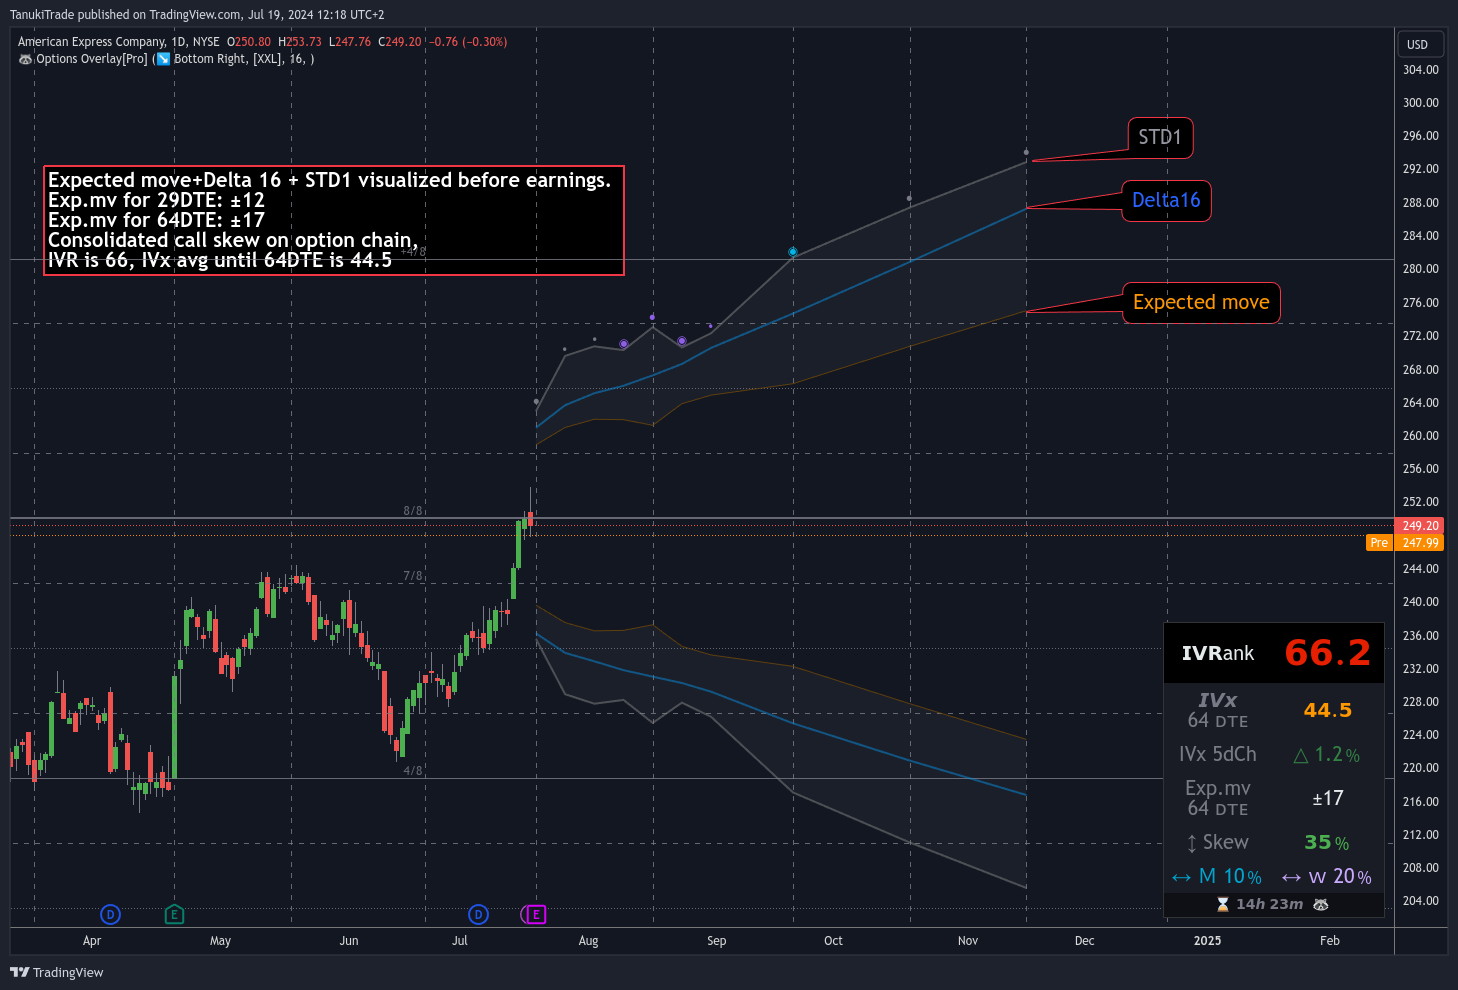The image size is (1458, 990).
Task: Click the Jun label on the time axis
Action: tap(348, 941)
